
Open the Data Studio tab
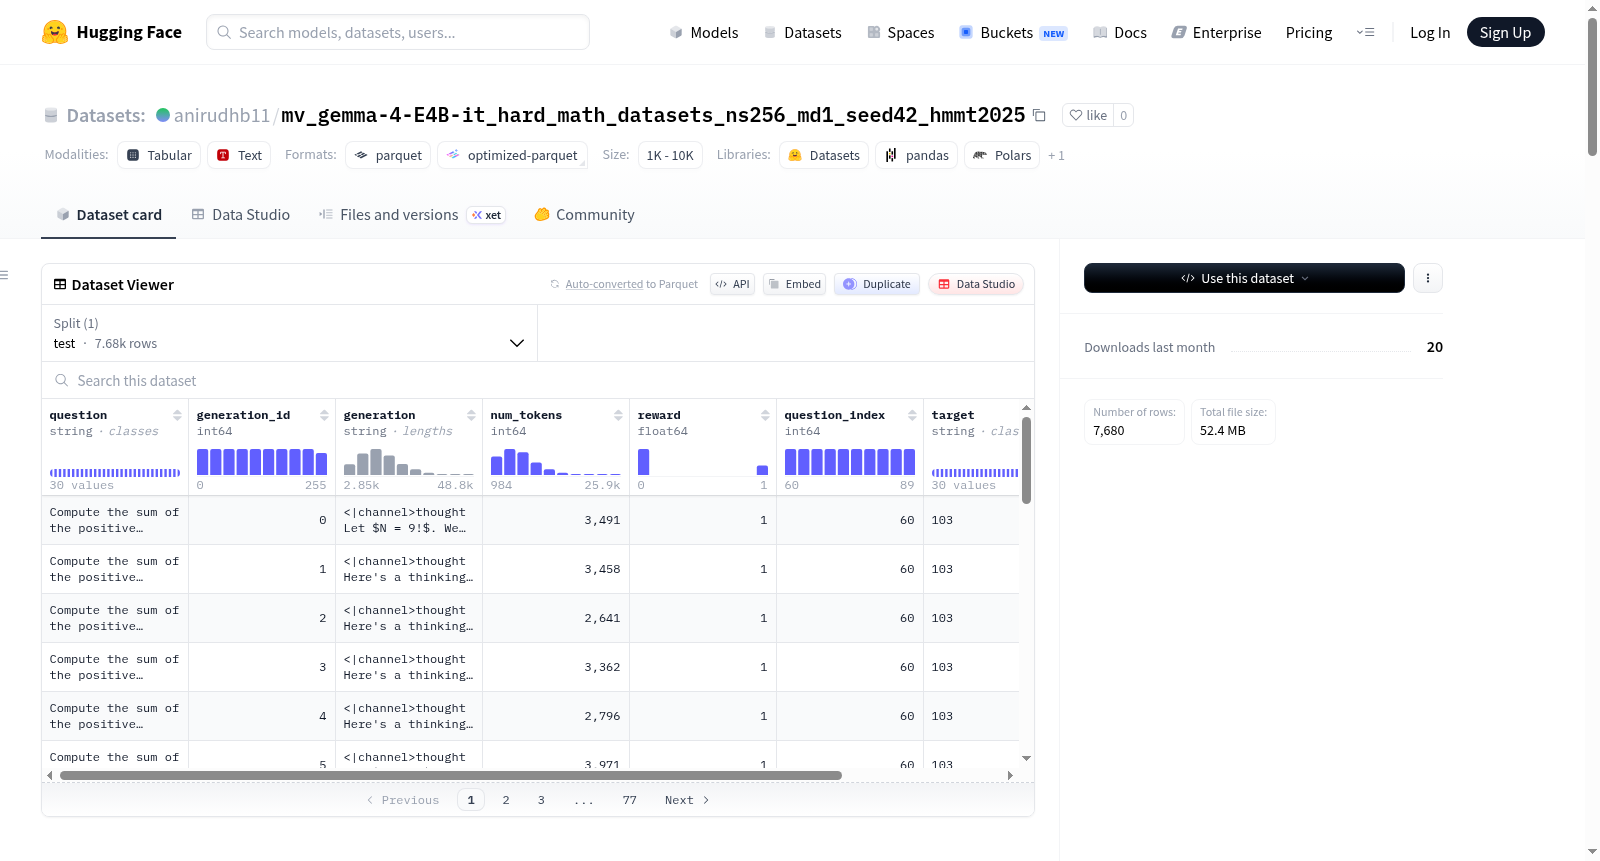coord(241,215)
